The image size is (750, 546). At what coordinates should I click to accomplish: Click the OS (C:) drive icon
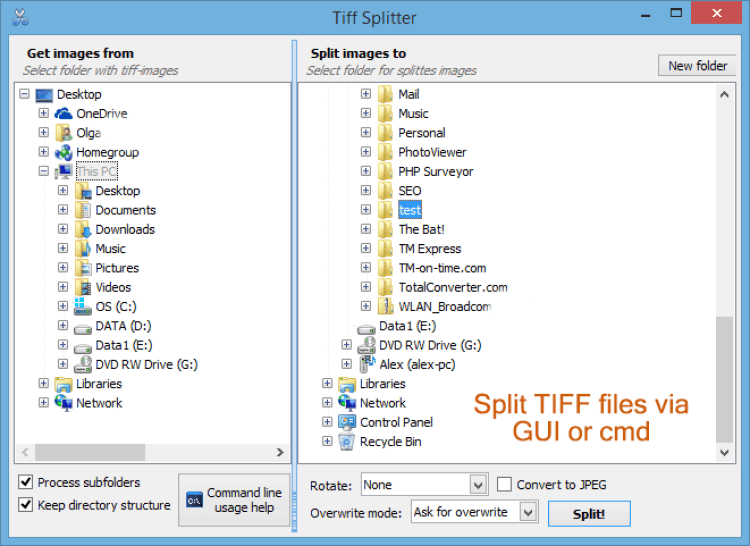click(83, 306)
